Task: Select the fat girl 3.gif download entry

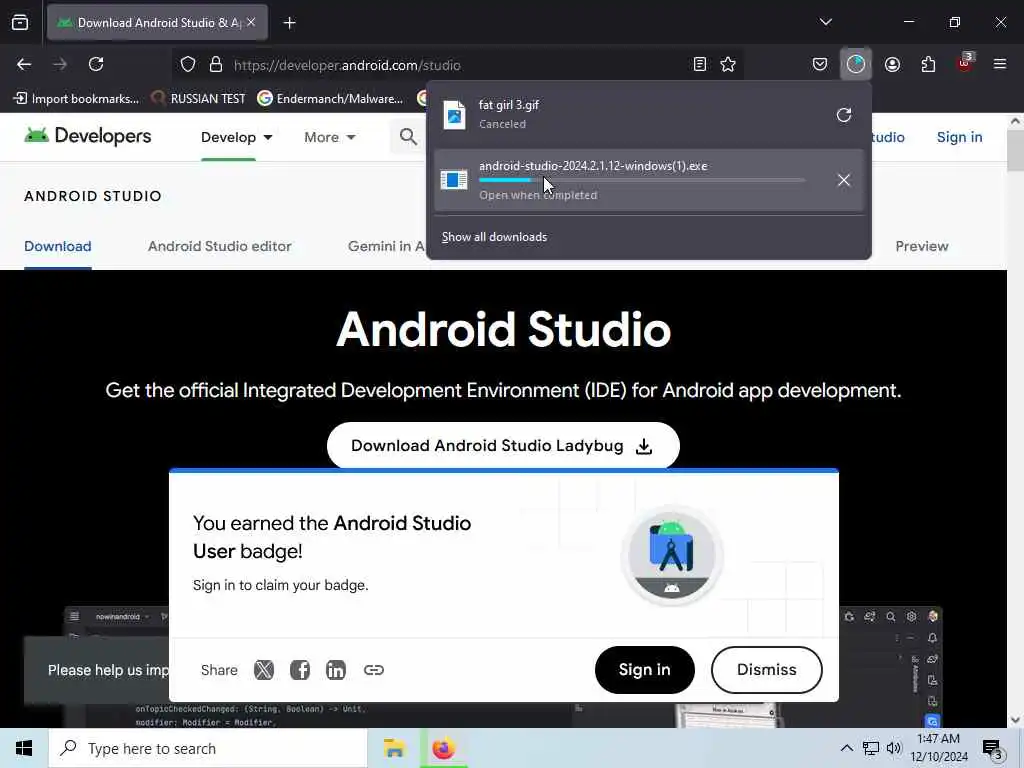Action: [648, 115]
